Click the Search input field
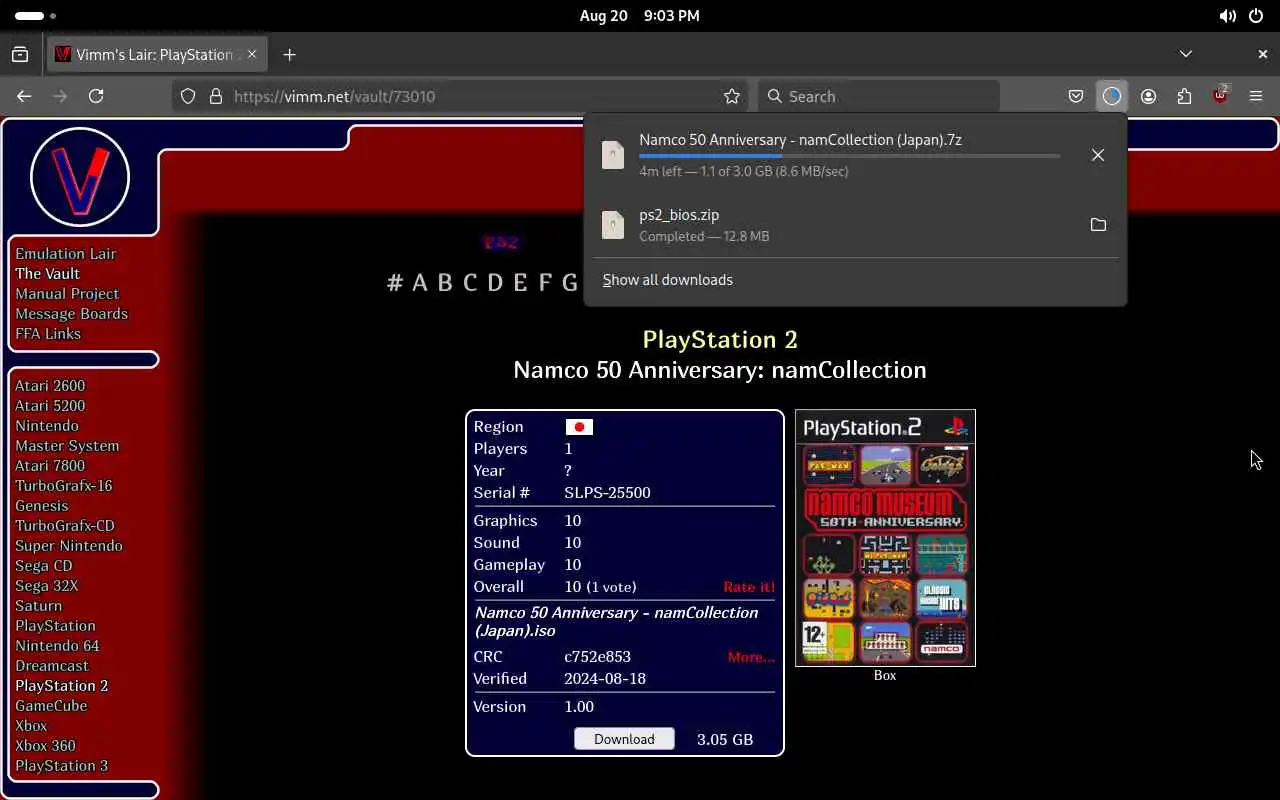The height and width of the screenshot is (800, 1280). [x=878, y=96]
